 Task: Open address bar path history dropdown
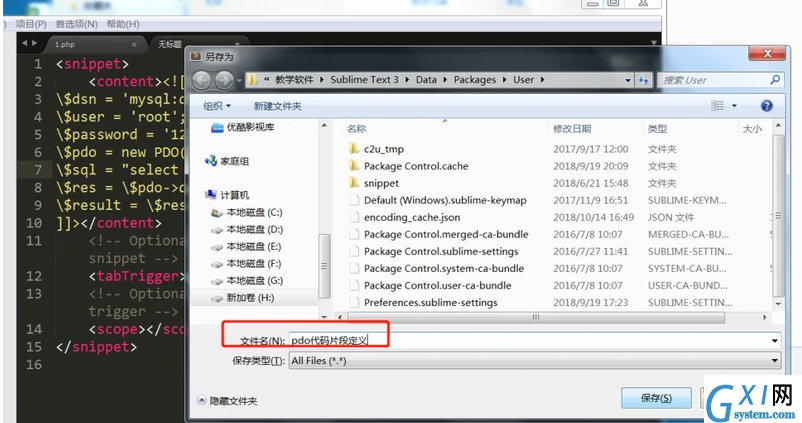(x=628, y=80)
